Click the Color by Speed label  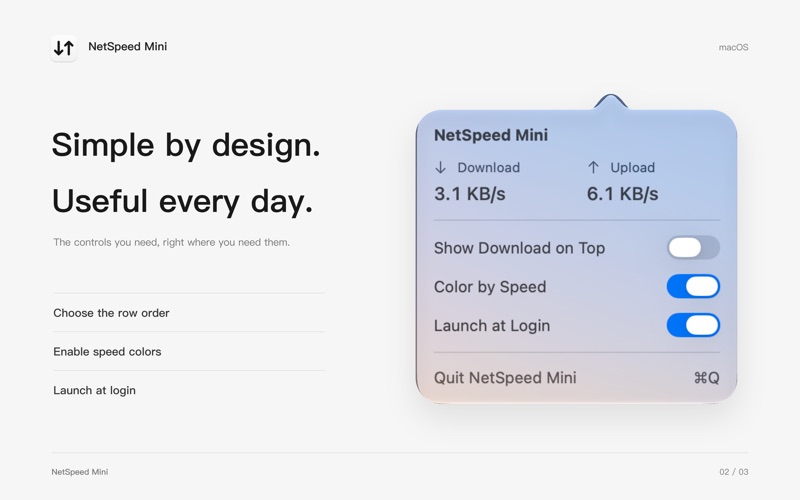(490, 287)
